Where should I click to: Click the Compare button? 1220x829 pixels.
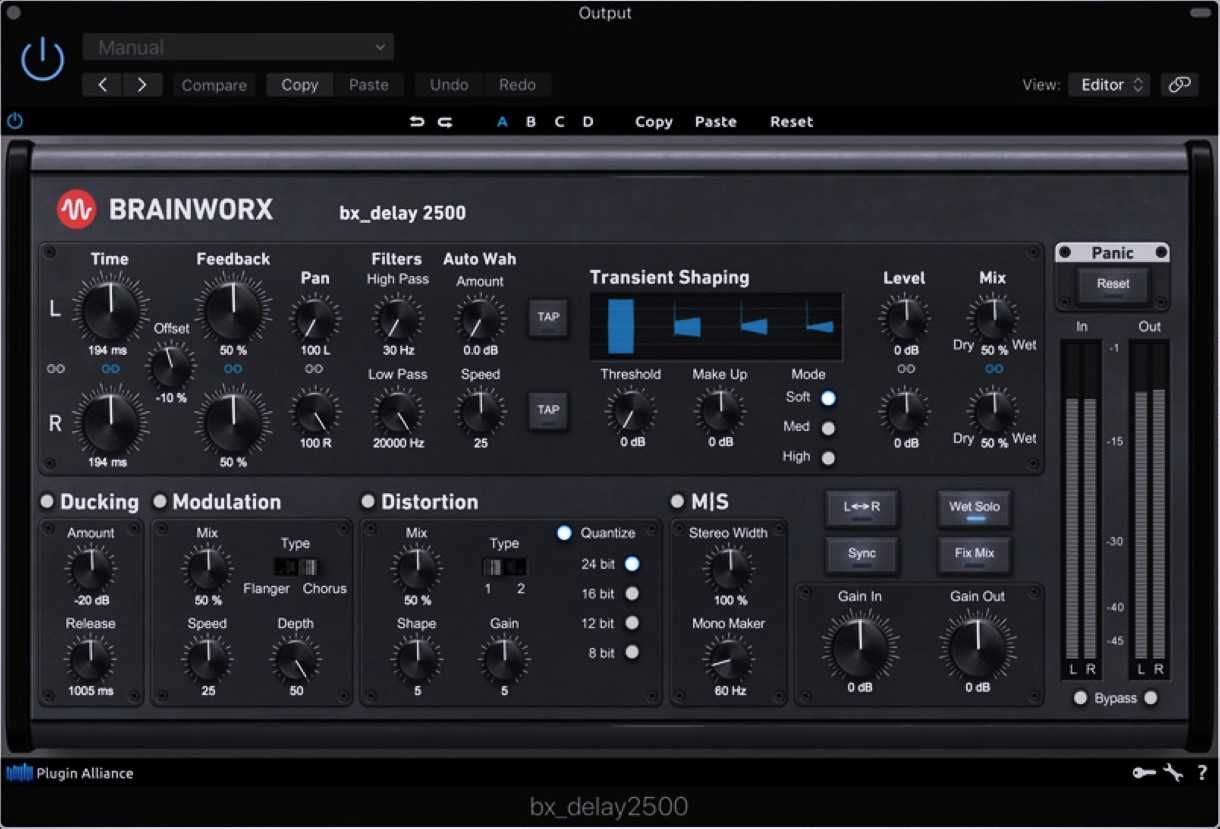pyautogui.click(x=214, y=85)
